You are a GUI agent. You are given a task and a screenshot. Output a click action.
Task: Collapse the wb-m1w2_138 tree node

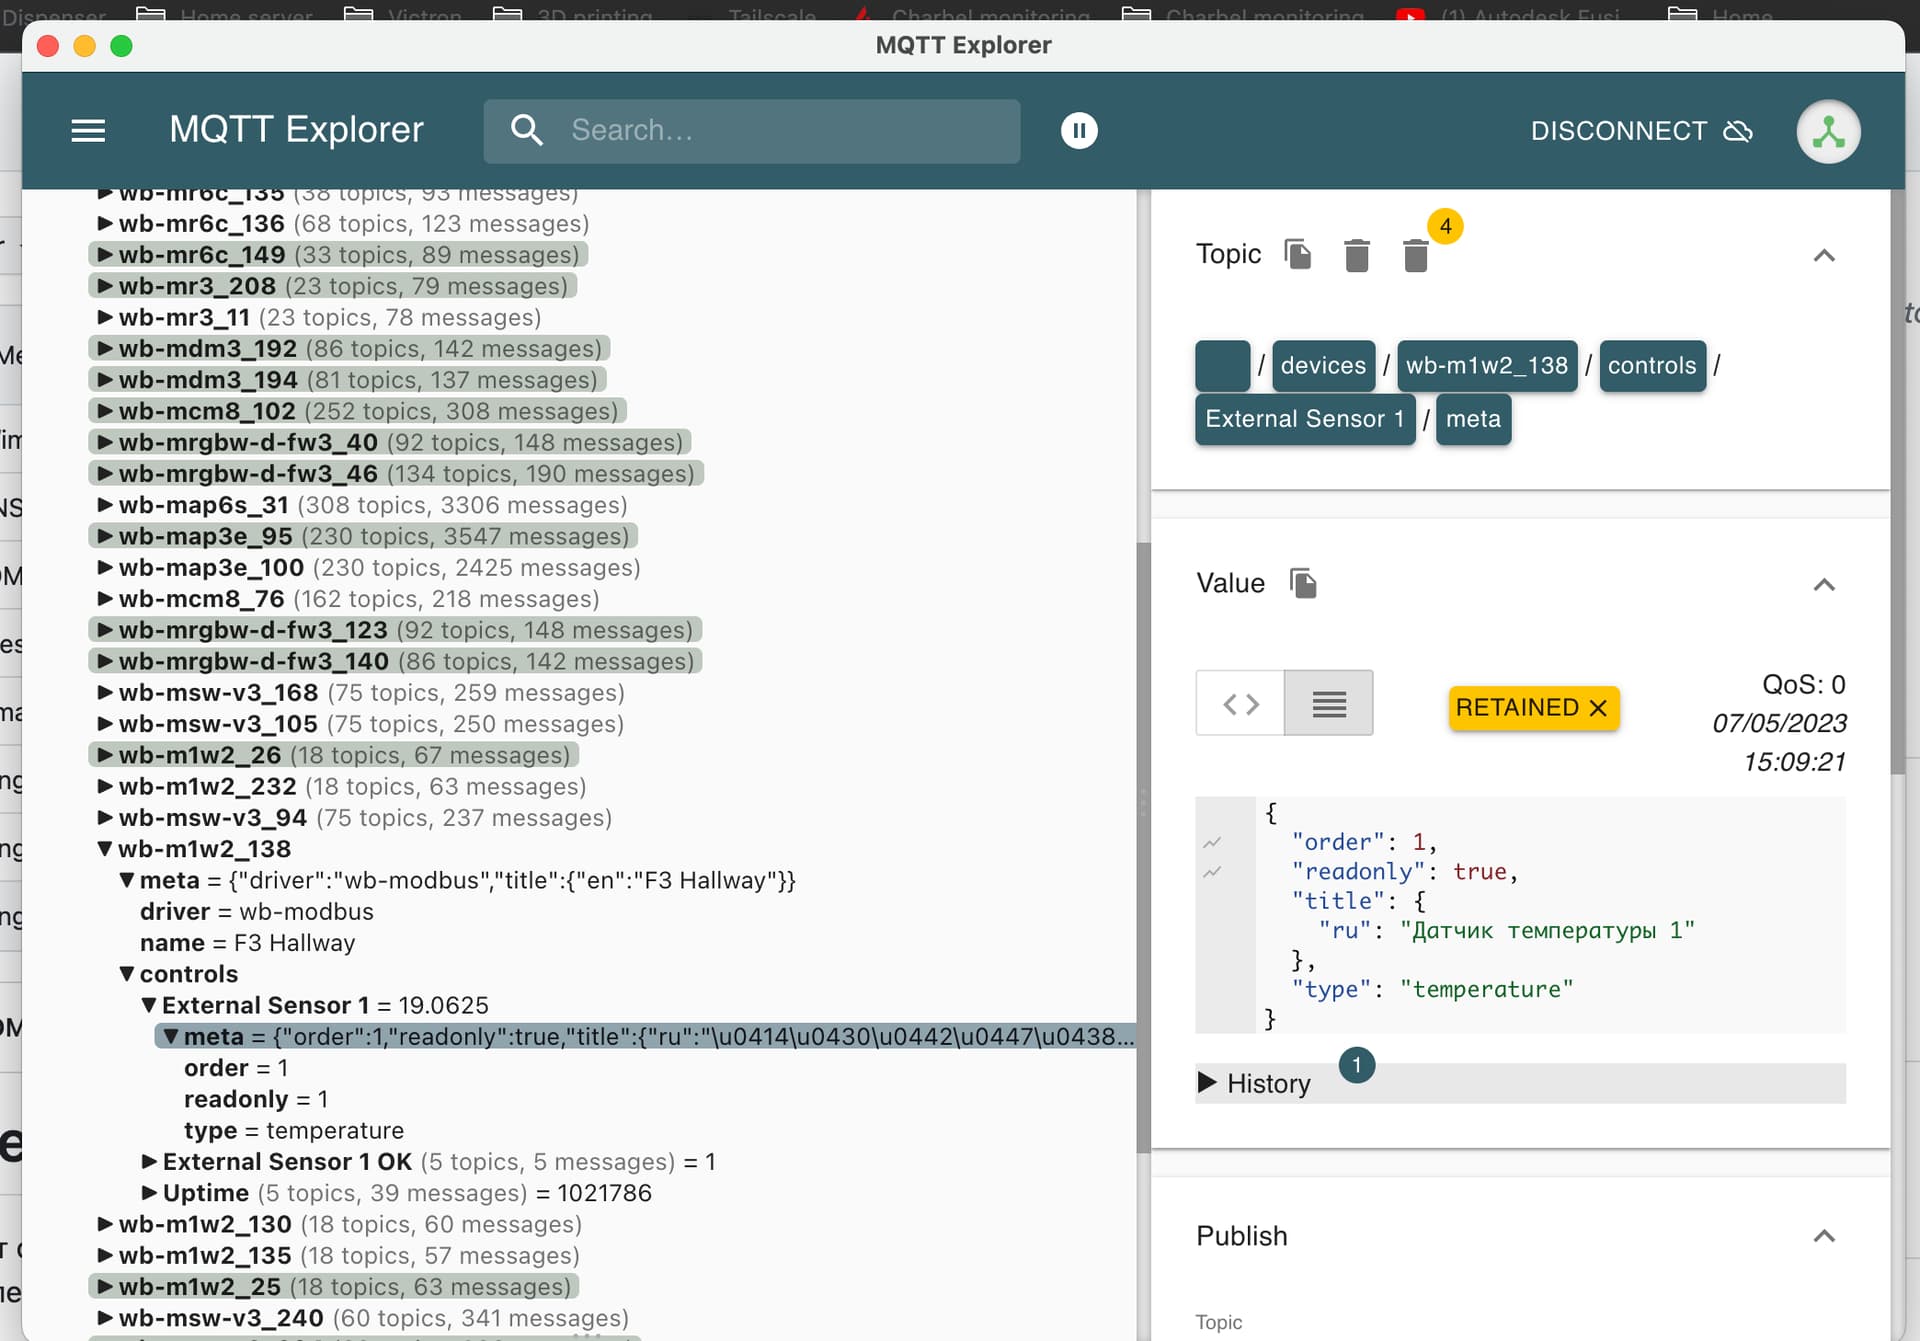tap(104, 849)
